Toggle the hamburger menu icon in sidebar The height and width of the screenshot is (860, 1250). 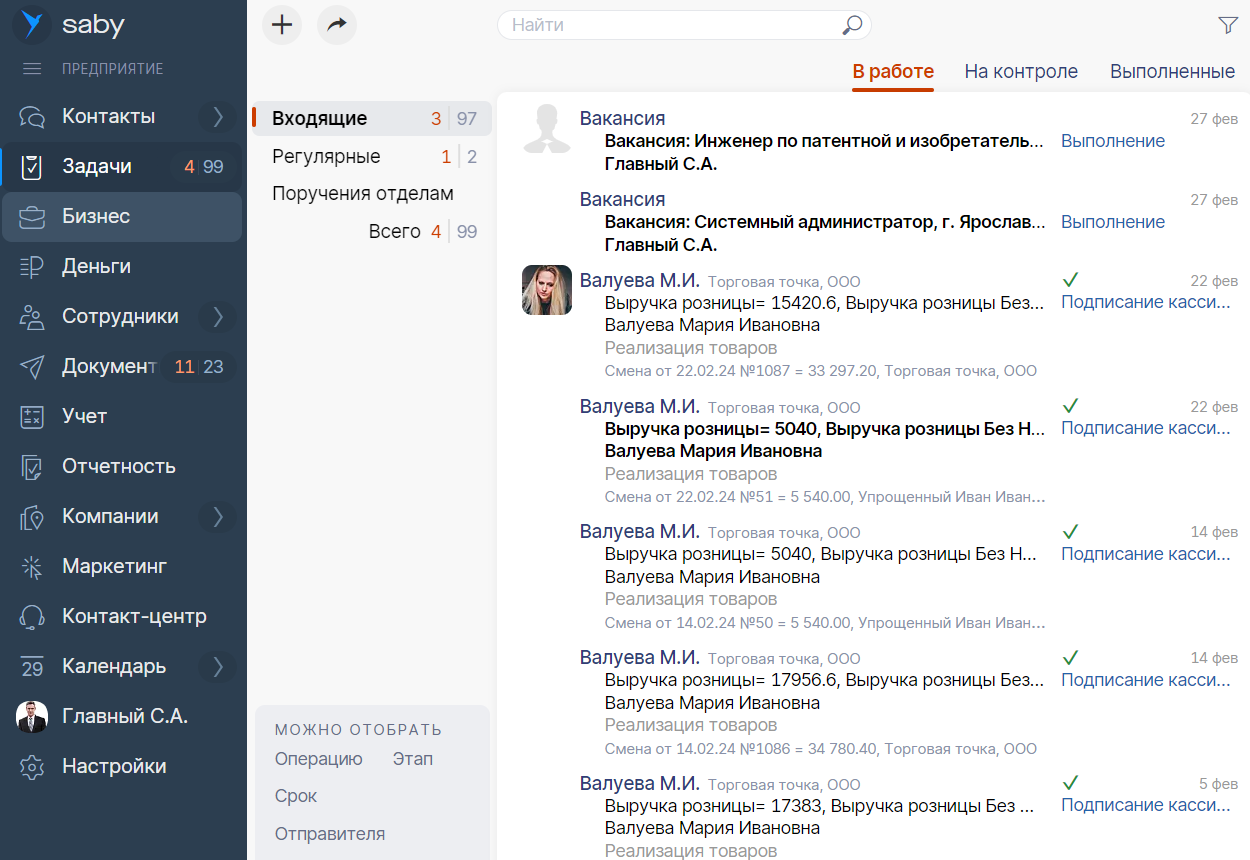tap(32, 69)
